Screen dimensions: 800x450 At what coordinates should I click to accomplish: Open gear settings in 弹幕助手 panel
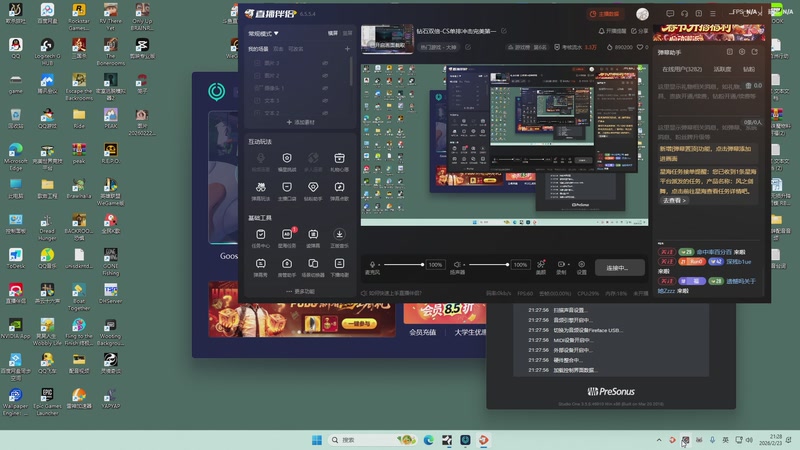pyautogui.click(x=742, y=52)
